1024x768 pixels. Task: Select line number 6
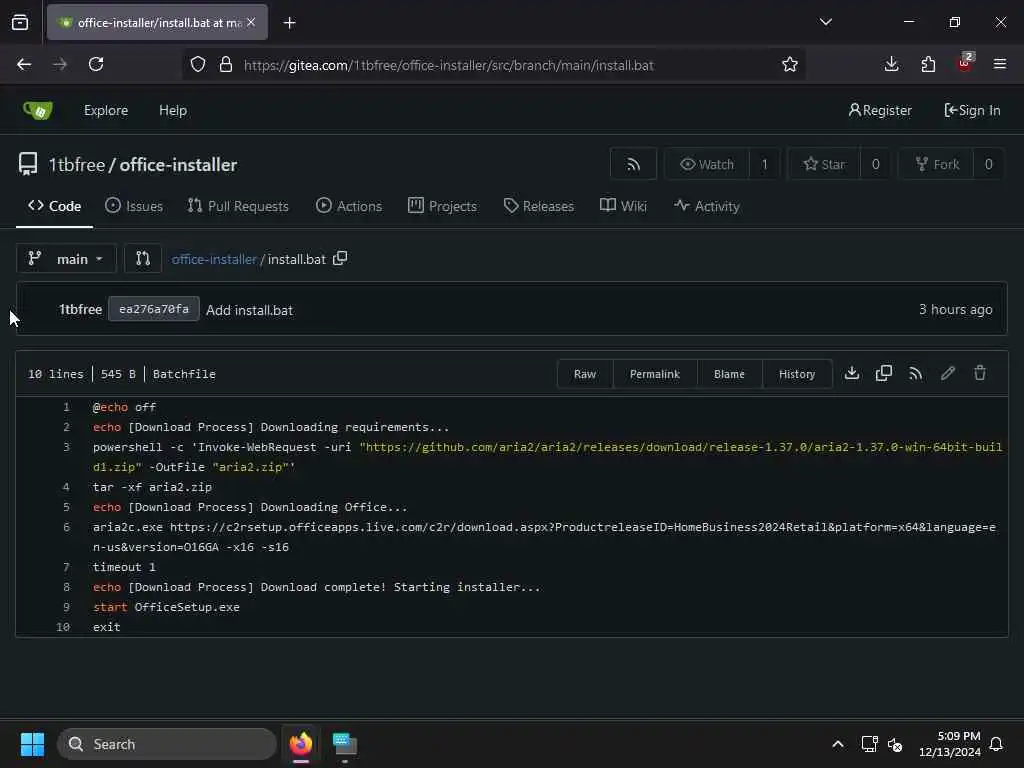click(66, 527)
